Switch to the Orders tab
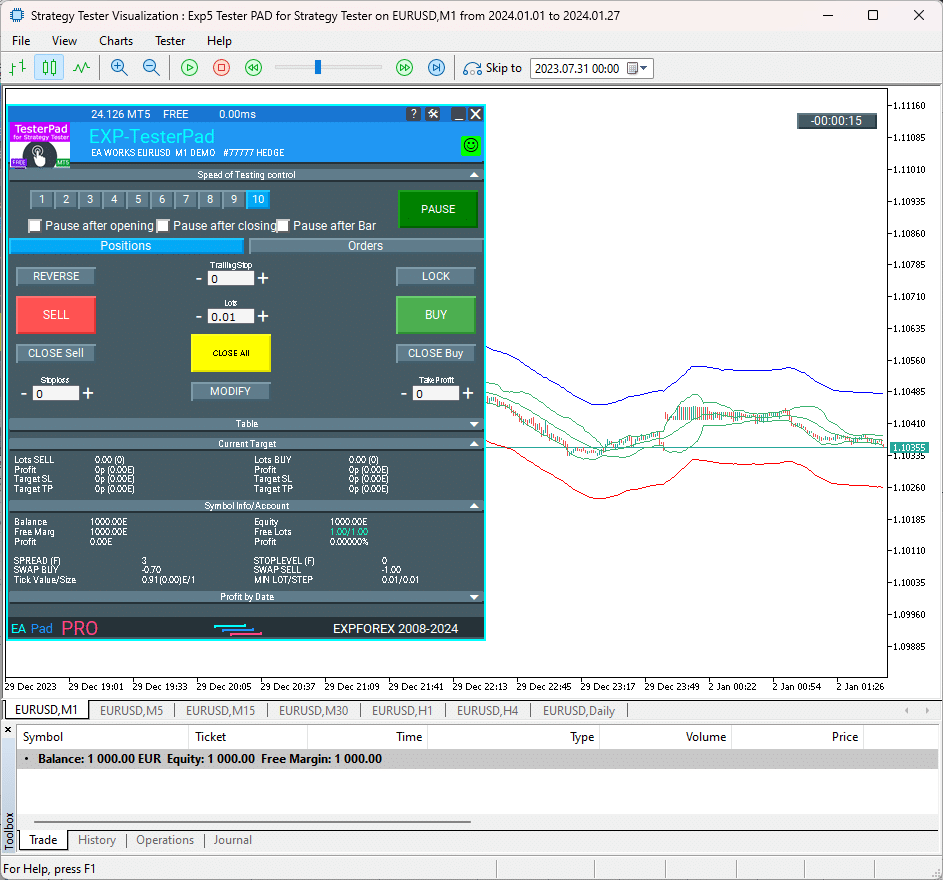Viewport: 943px width, 880px height. [366, 246]
